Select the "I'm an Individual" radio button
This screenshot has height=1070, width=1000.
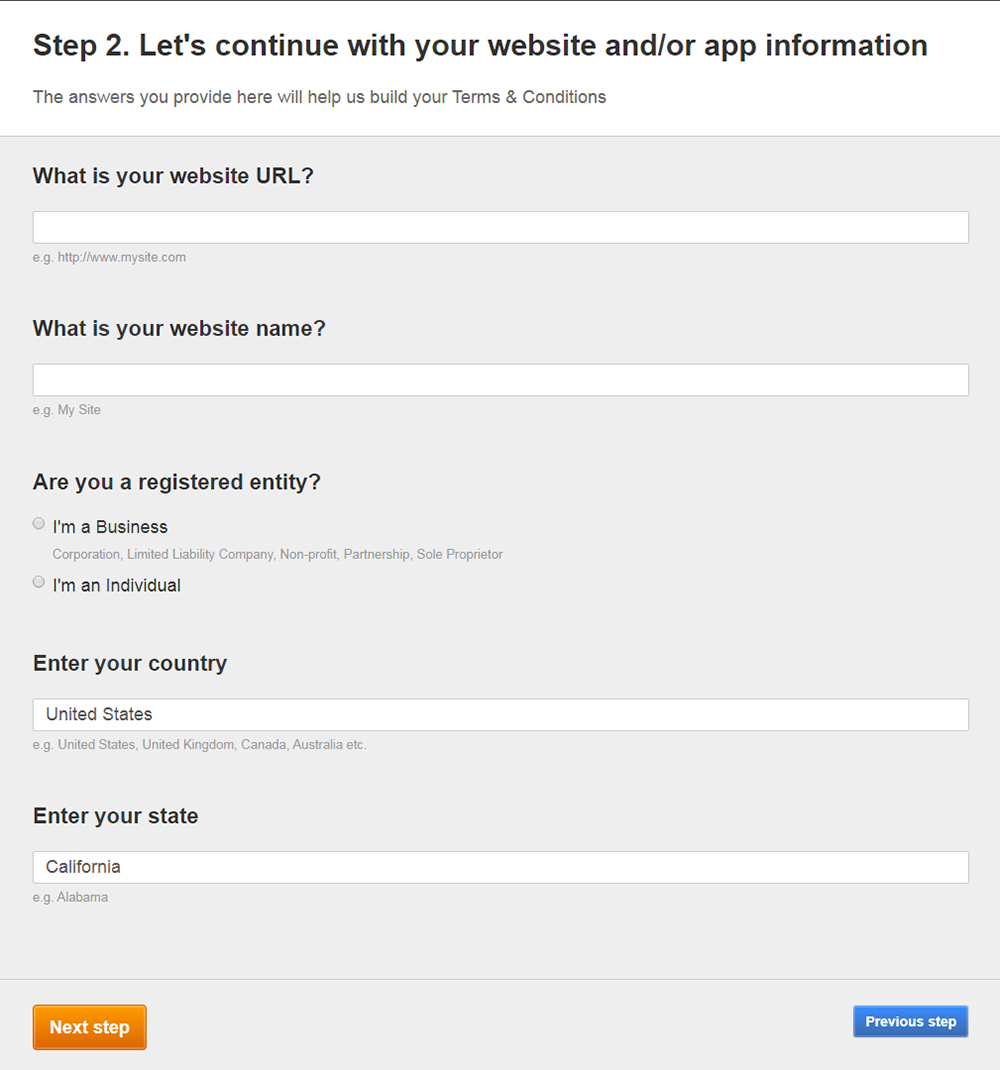38,581
